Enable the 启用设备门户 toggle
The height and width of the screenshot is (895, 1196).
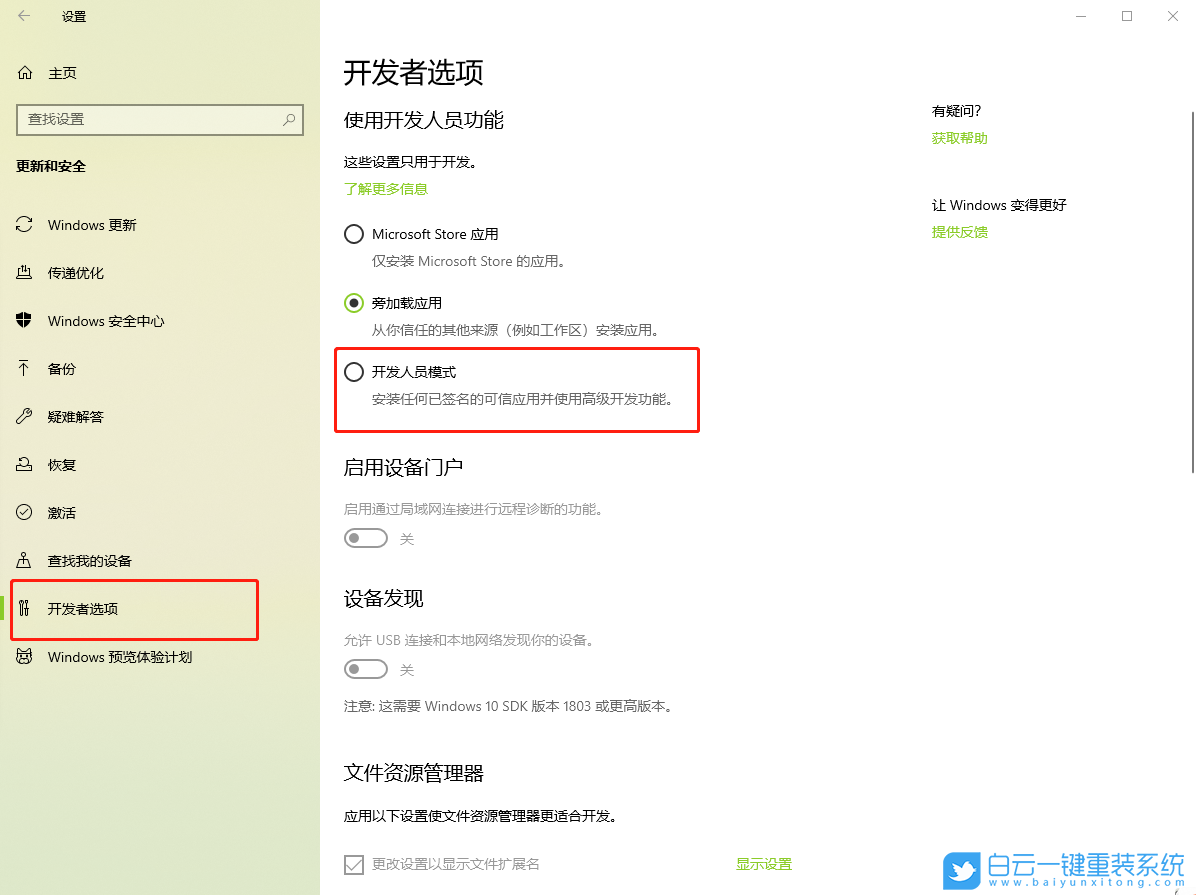[365, 537]
